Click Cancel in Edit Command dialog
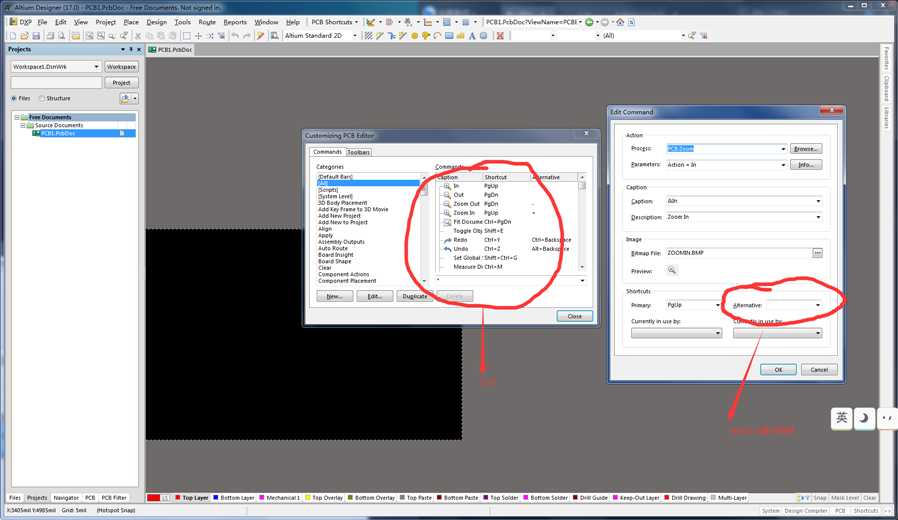Screen dimensions: 898x520 [x=819, y=369]
